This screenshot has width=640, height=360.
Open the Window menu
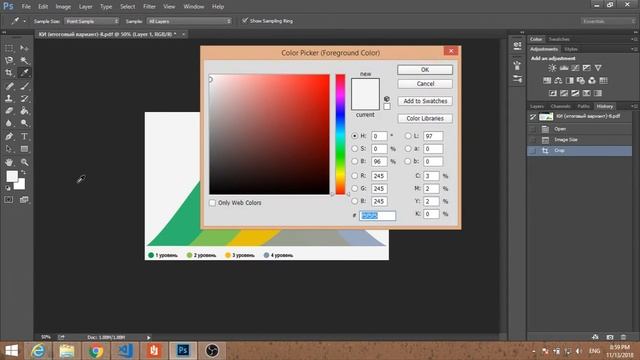tap(193, 7)
